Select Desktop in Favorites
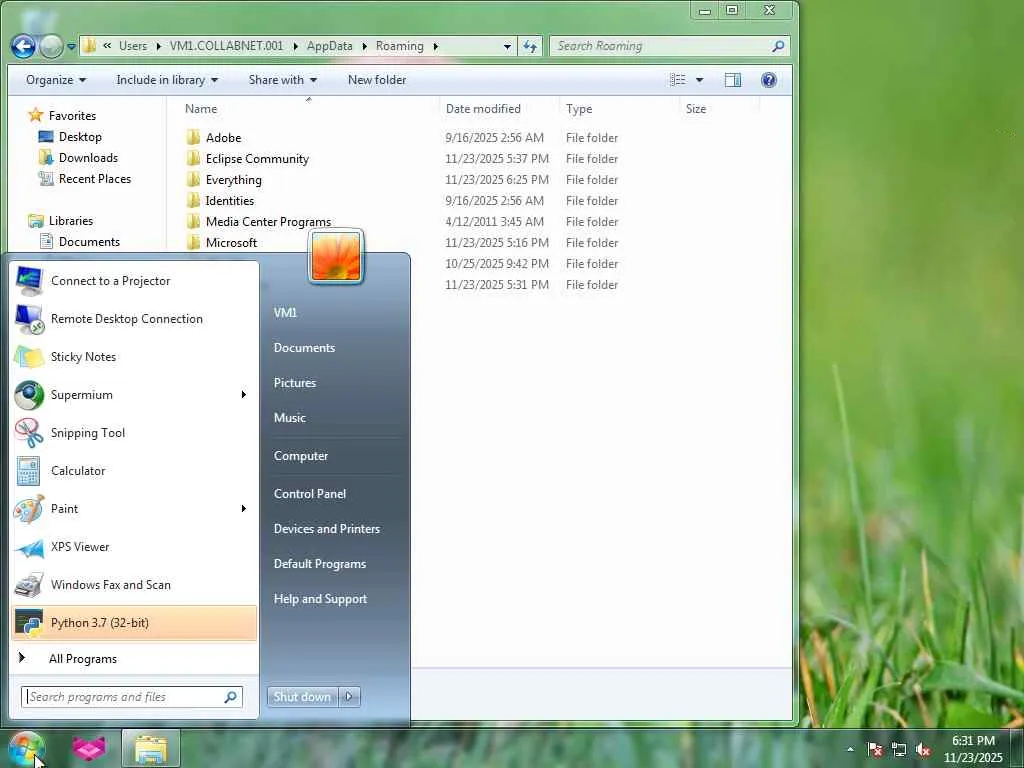Screen dimensions: 1024x768 pyautogui.click(x=80, y=137)
